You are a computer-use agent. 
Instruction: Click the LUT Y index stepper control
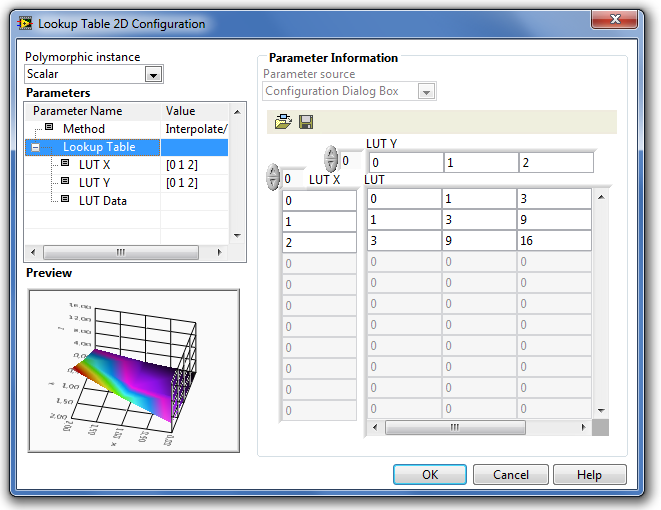pyautogui.click(x=331, y=159)
